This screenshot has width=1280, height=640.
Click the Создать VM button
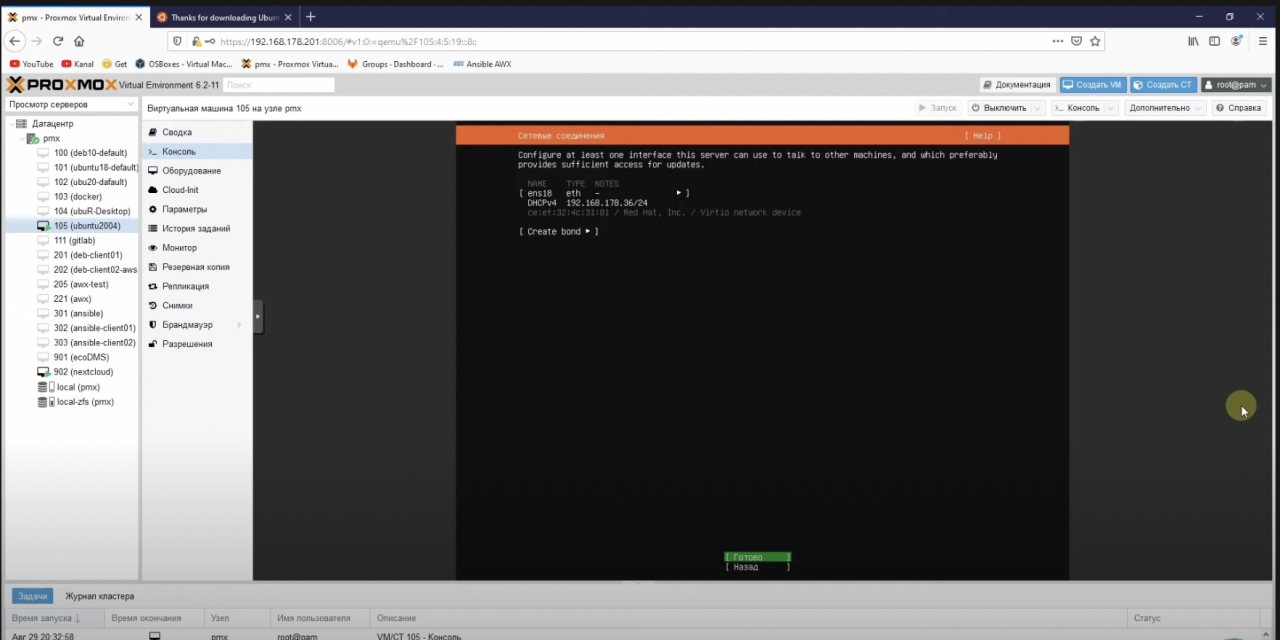[1092, 85]
